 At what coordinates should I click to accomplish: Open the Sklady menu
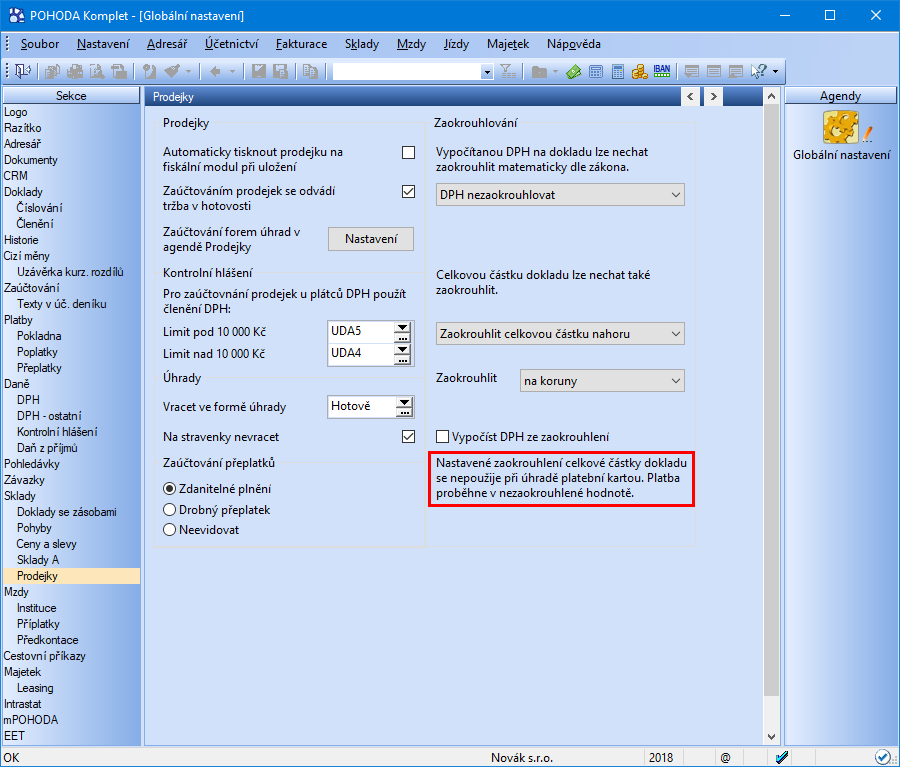[x=362, y=44]
